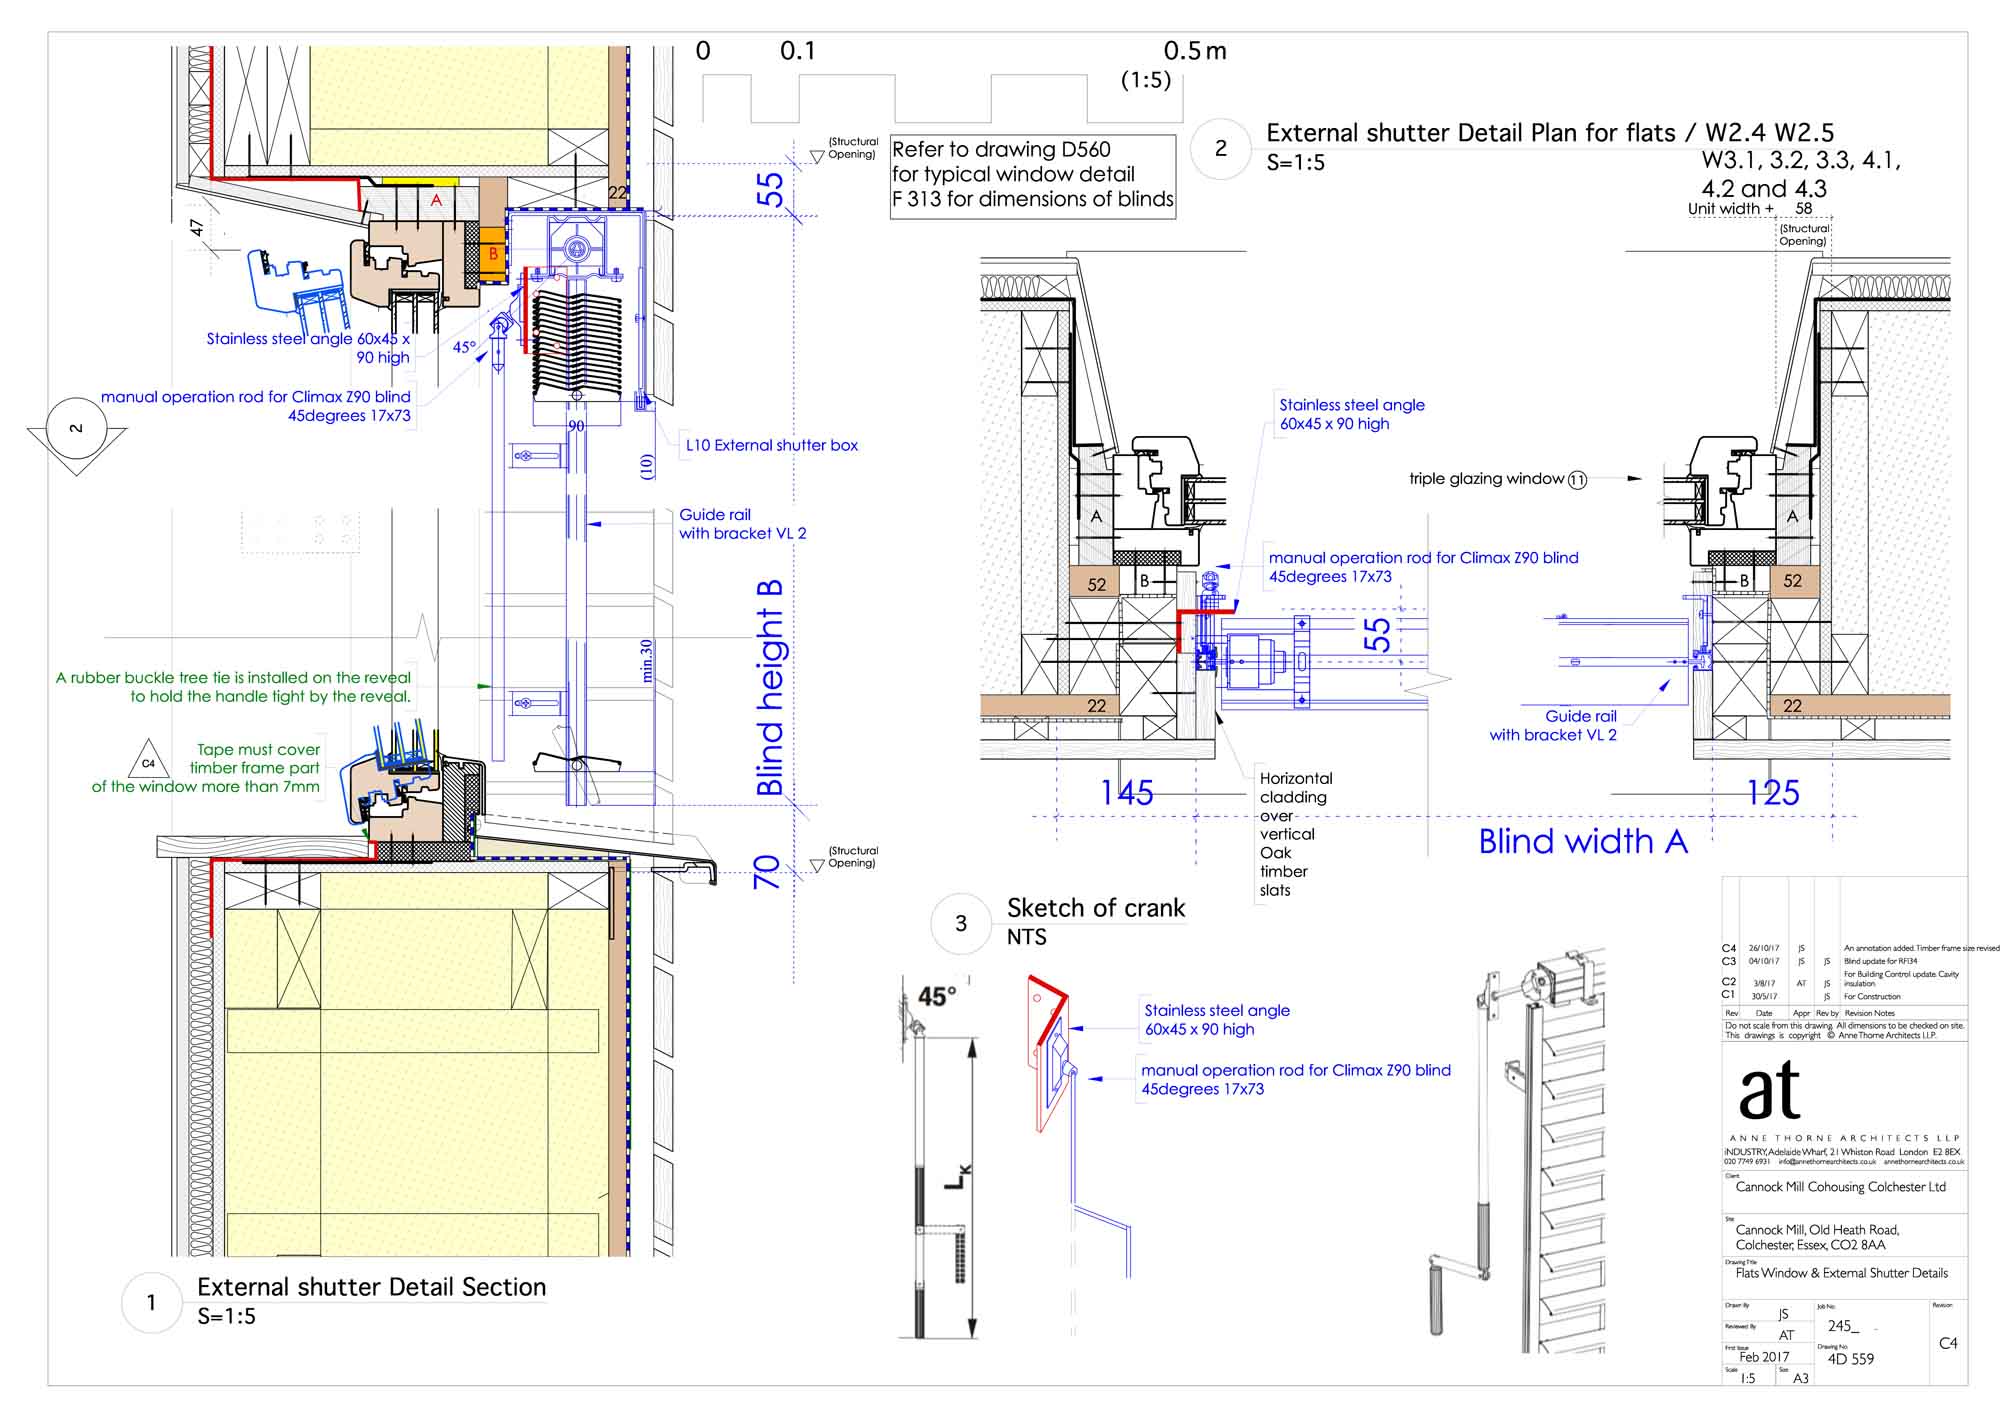Click detail number 1 circle
This screenshot has width=2000, height=1409.
tap(151, 1303)
